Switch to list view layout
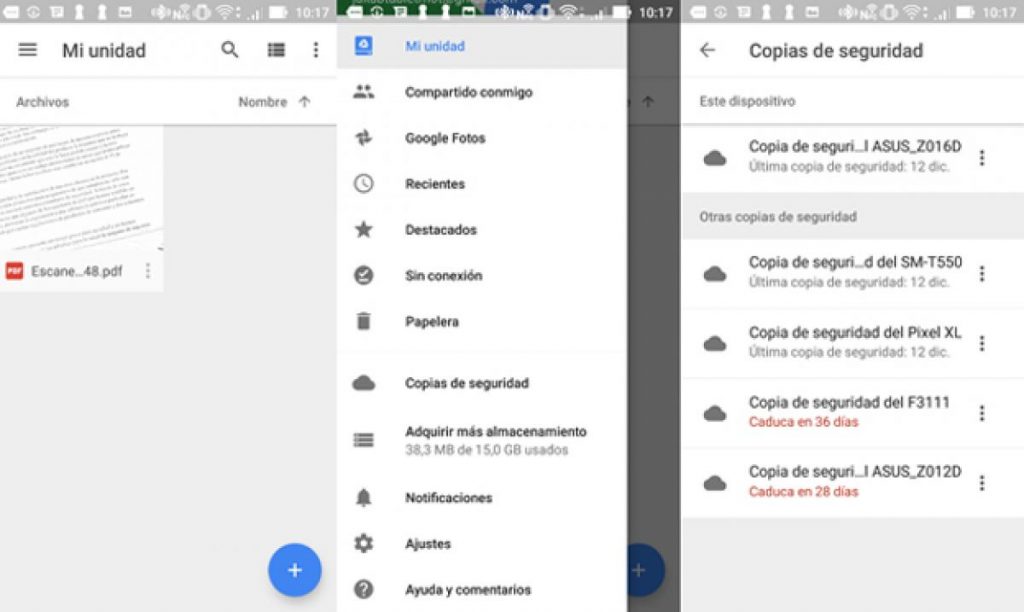This screenshot has width=1024, height=612. pos(276,50)
